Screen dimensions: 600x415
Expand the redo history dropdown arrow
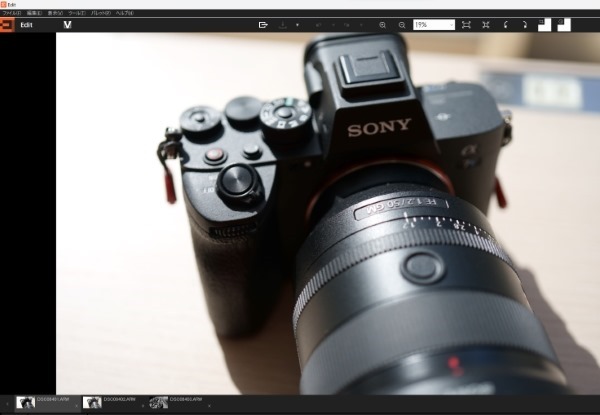pos(361,25)
